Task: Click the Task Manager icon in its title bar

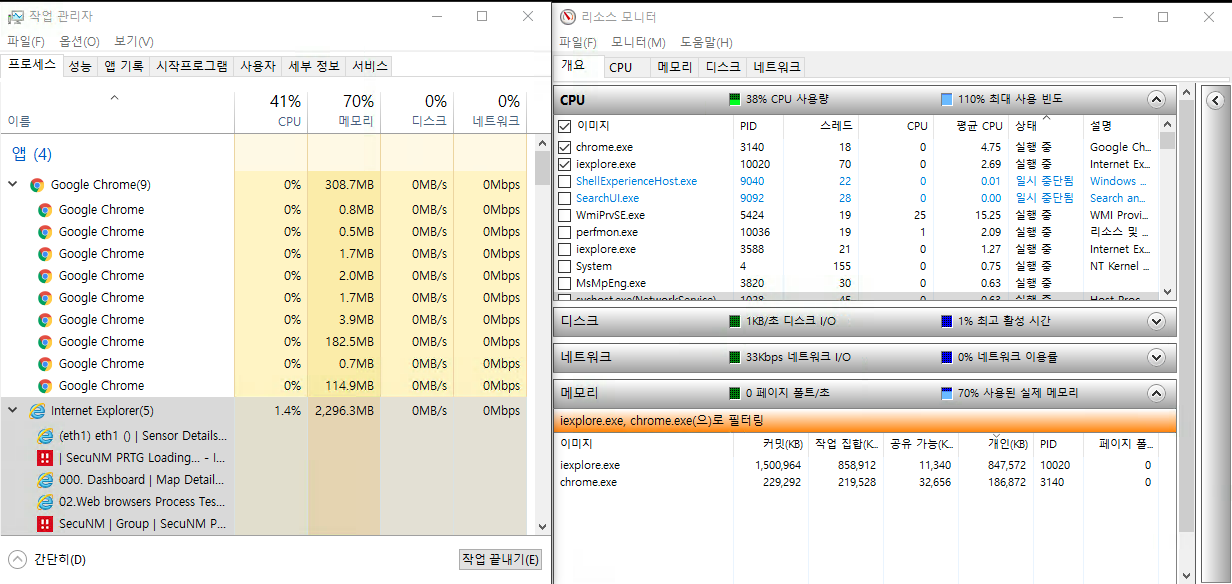Action: pos(14,16)
